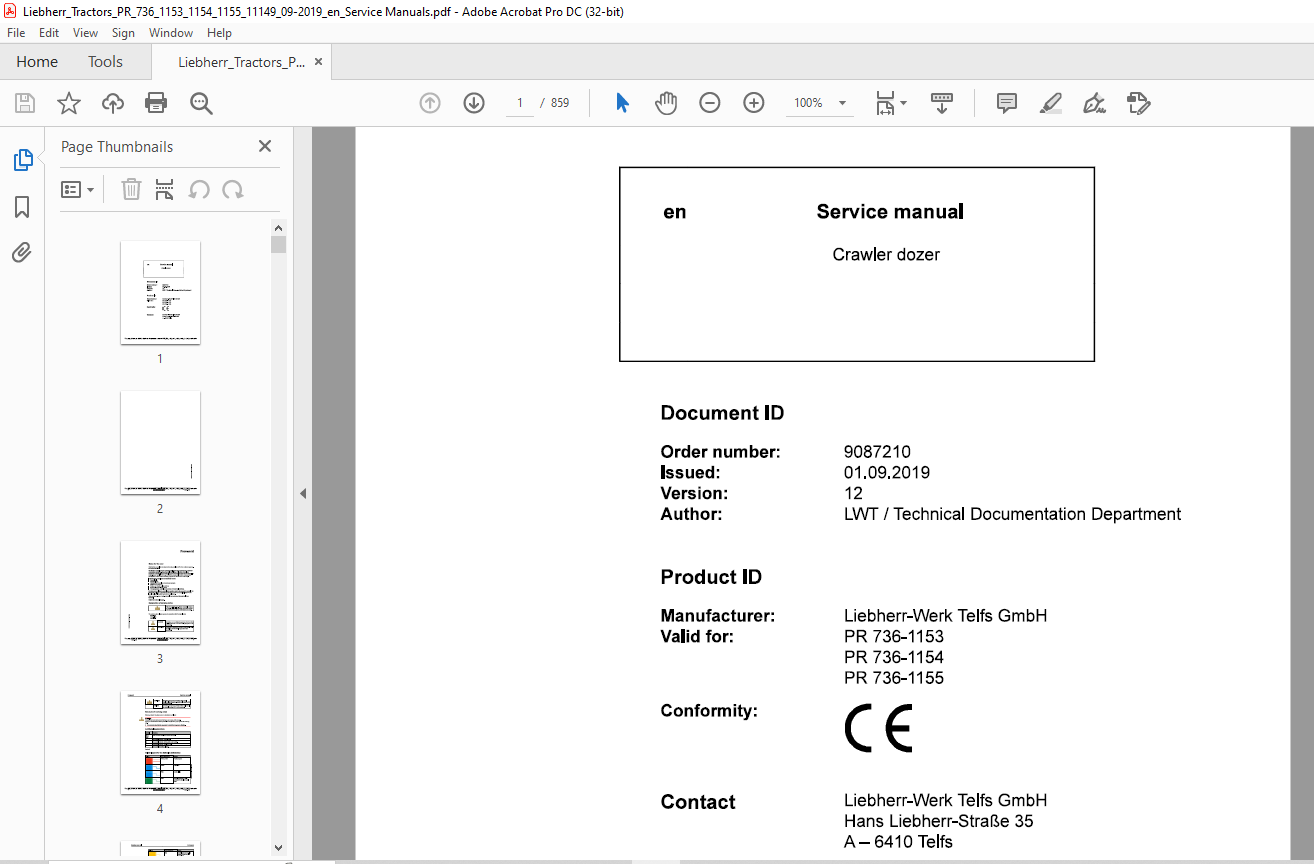Click the current page number field
The height and width of the screenshot is (864, 1314).
click(x=520, y=103)
